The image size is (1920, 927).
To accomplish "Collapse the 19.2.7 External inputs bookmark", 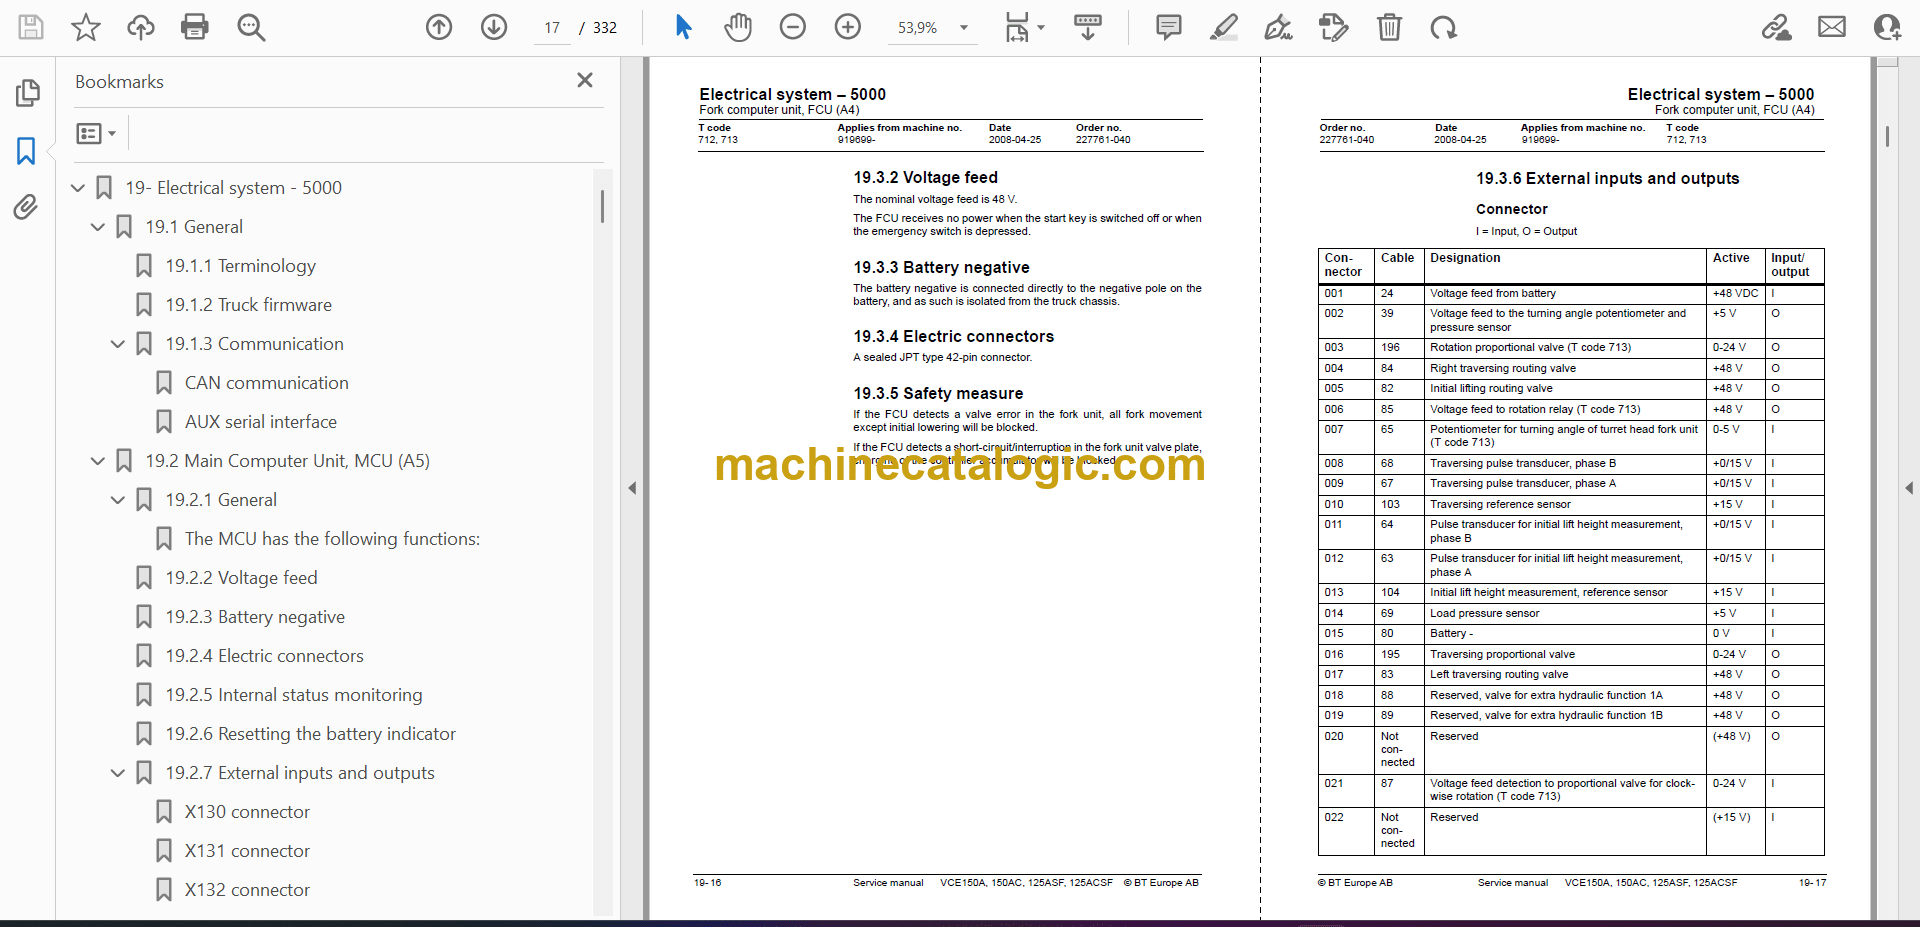I will (x=118, y=773).
